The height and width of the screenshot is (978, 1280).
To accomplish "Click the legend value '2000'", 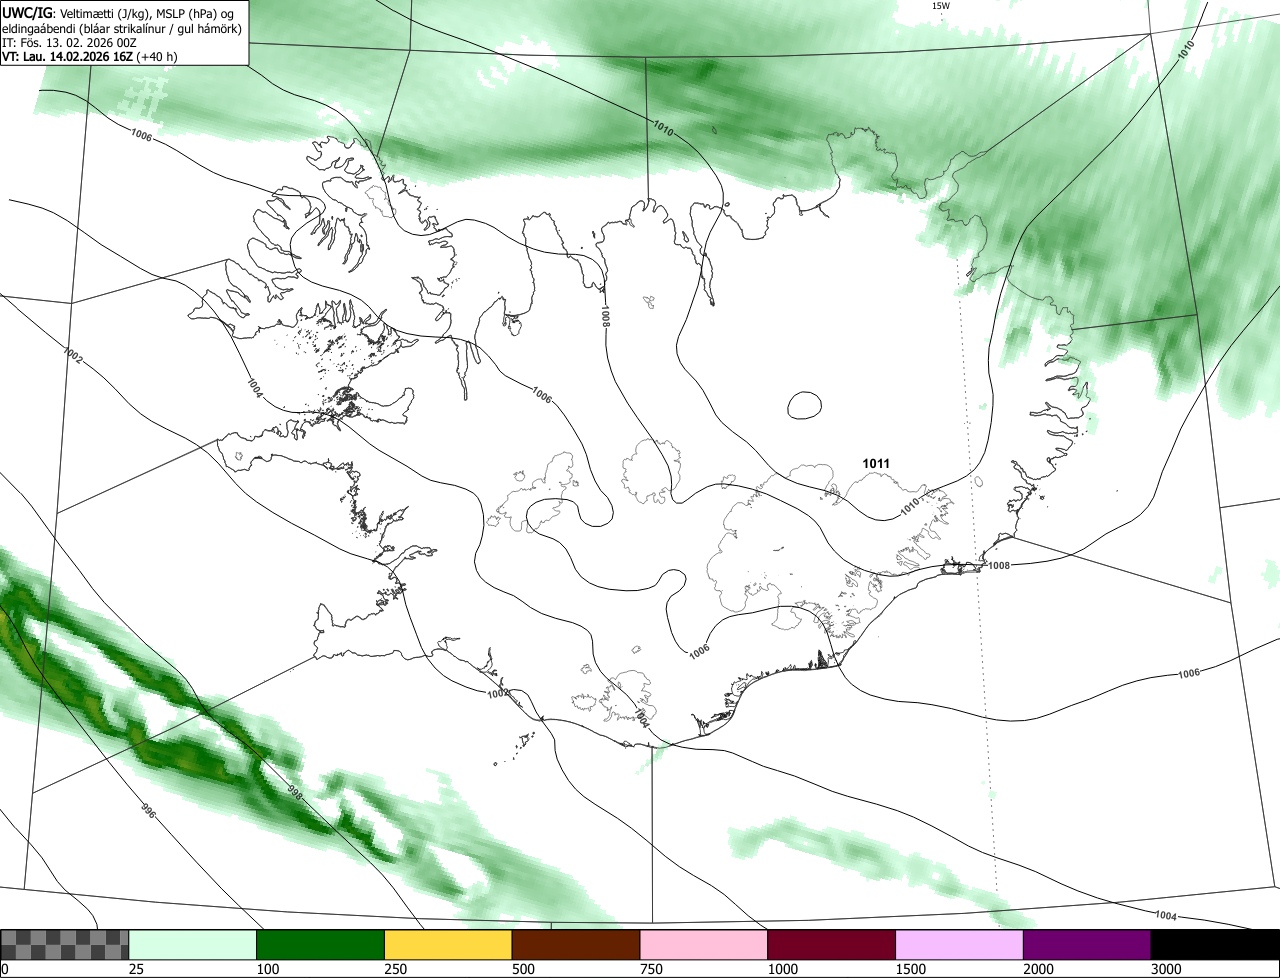I will coord(1039,968).
